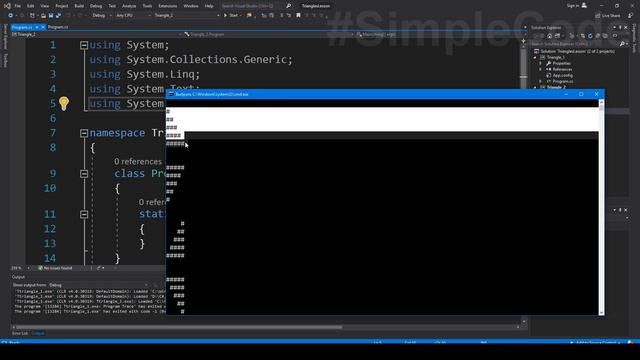The image size is (640, 360).
Task: Click the Open File folder icon
Action: point(43,16)
